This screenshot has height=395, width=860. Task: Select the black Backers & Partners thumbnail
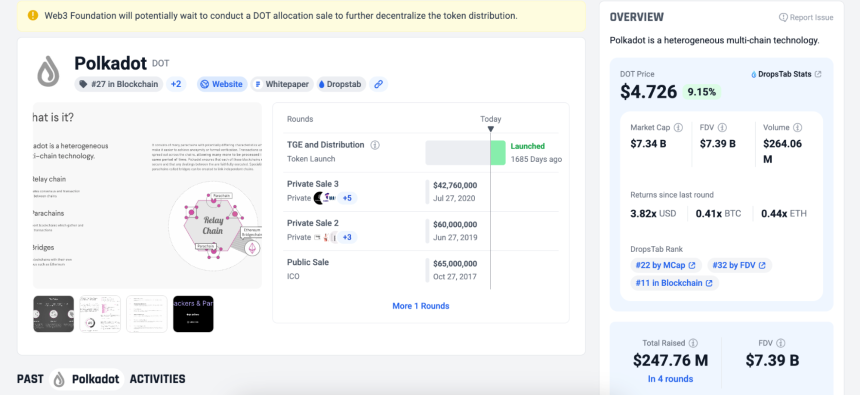(193, 314)
